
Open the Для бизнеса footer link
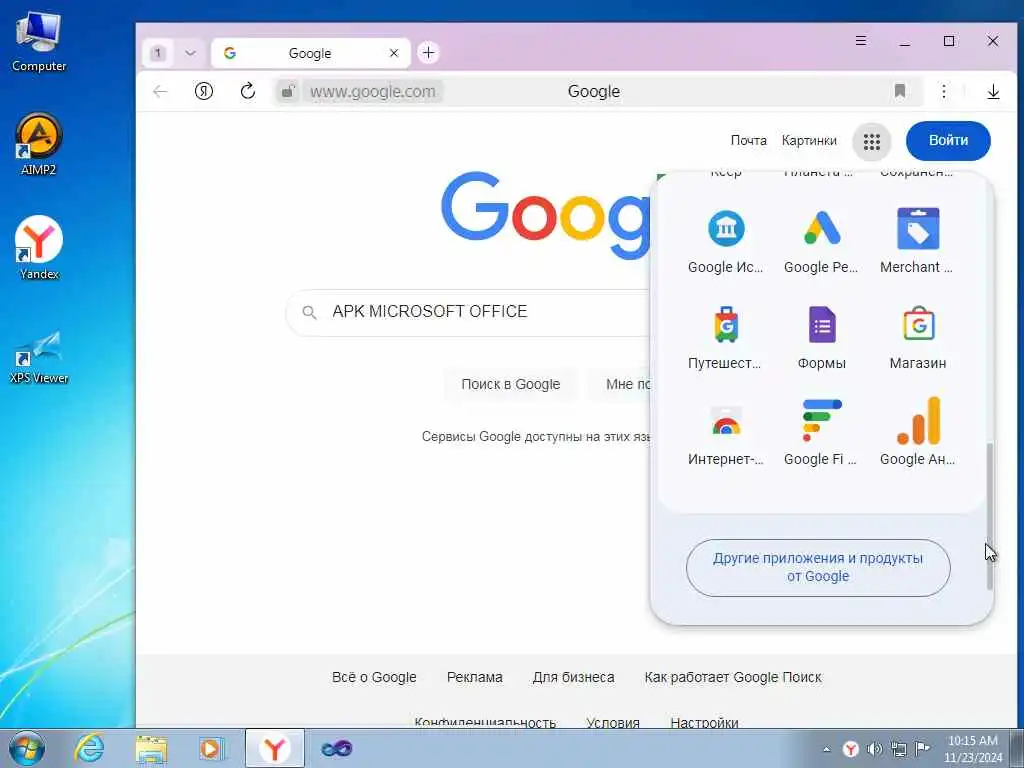tap(573, 677)
